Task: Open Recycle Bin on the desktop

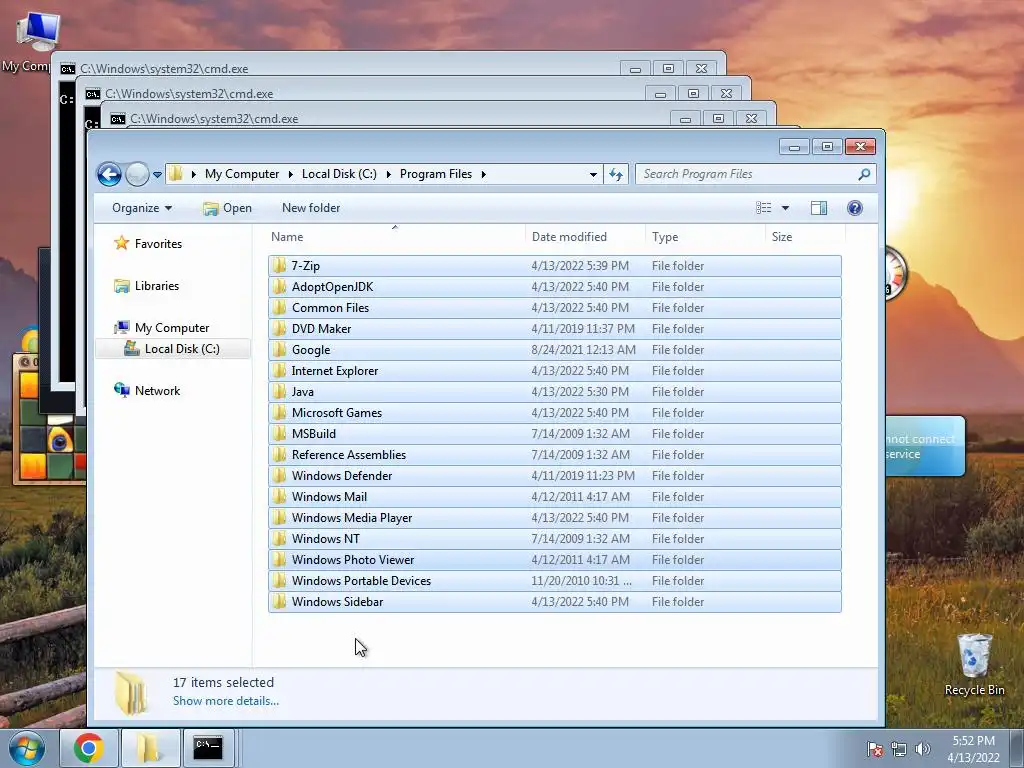Action: [974, 665]
